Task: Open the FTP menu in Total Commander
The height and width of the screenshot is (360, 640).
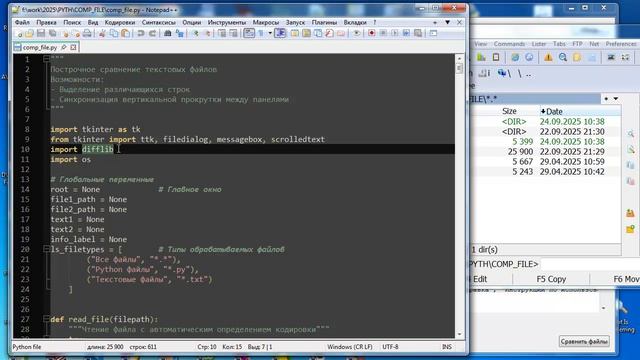Action: tap(577, 44)
